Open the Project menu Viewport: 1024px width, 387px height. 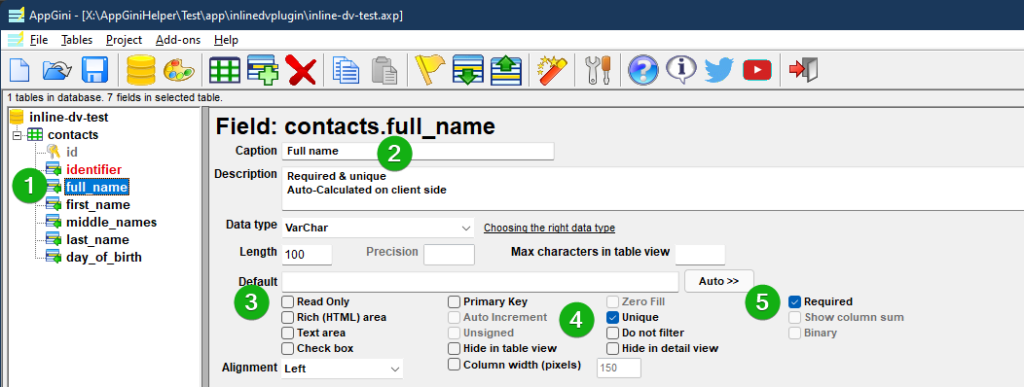click(124, 40)
